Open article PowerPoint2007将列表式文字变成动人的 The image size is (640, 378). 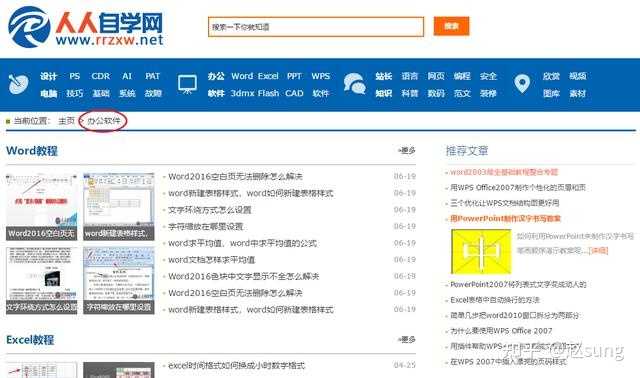(x=518, y=285)
